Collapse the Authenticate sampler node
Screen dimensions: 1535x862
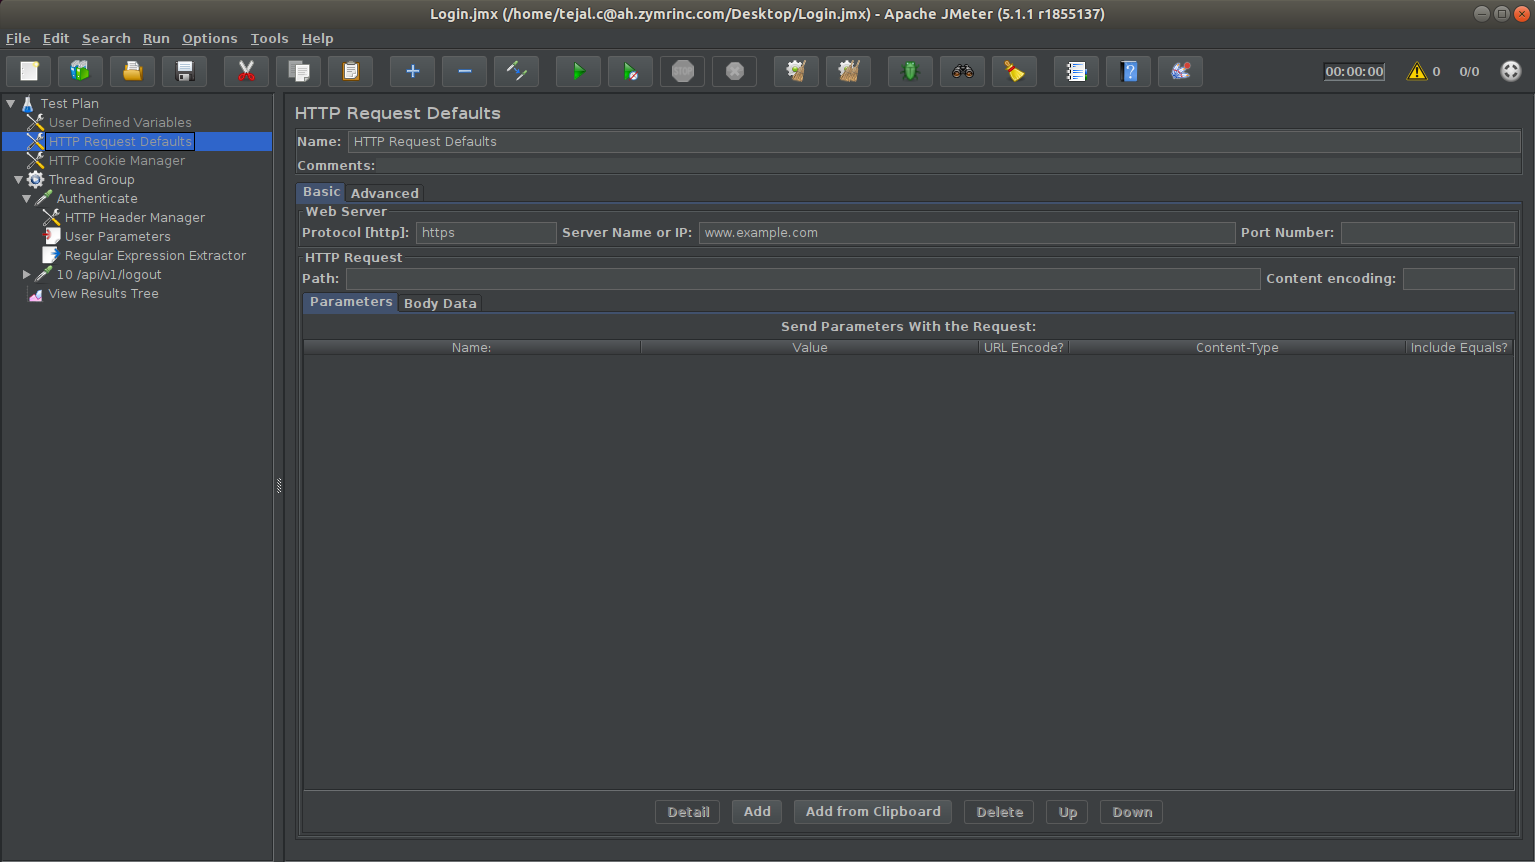(27, 199)
